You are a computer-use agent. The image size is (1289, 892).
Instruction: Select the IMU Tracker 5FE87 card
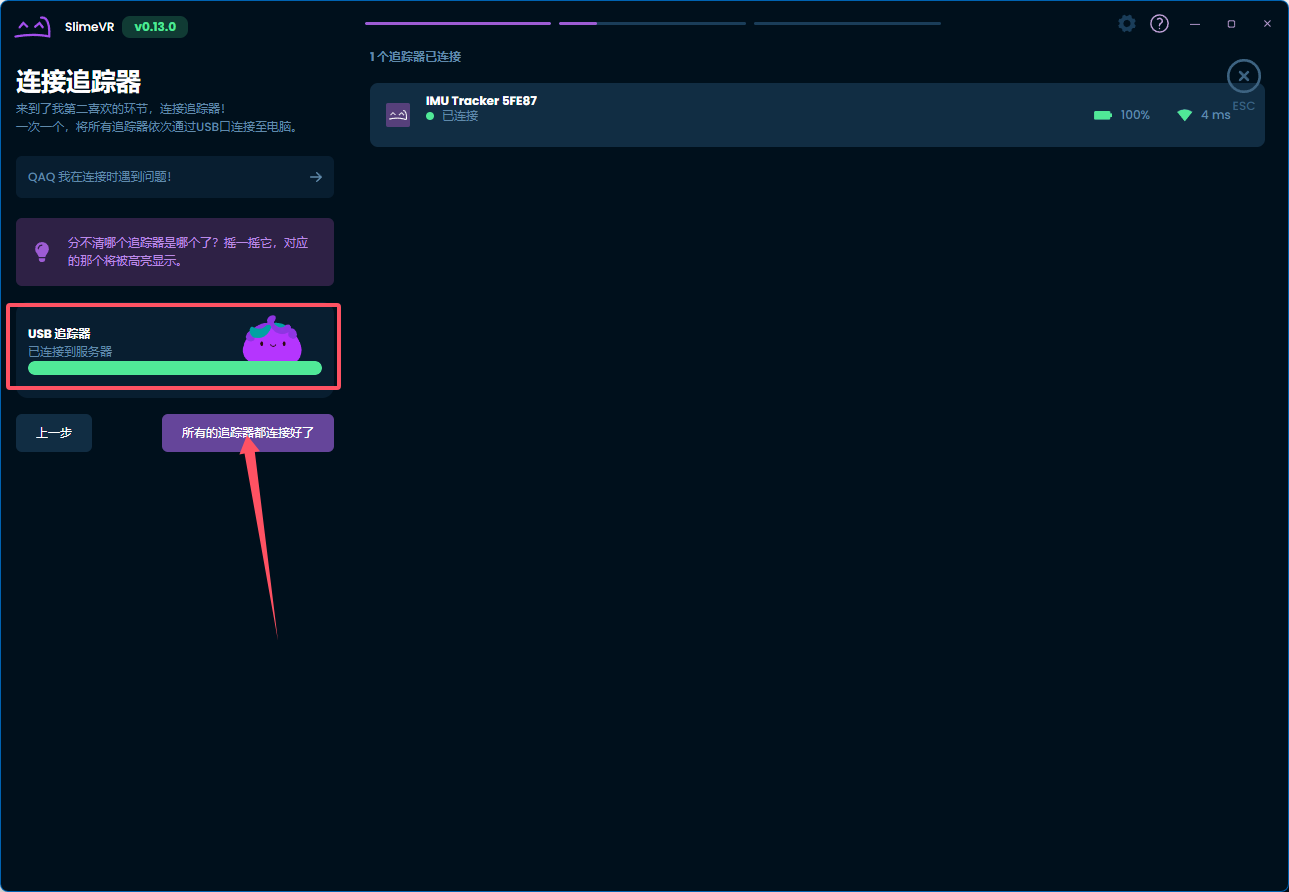pos(817,115)
